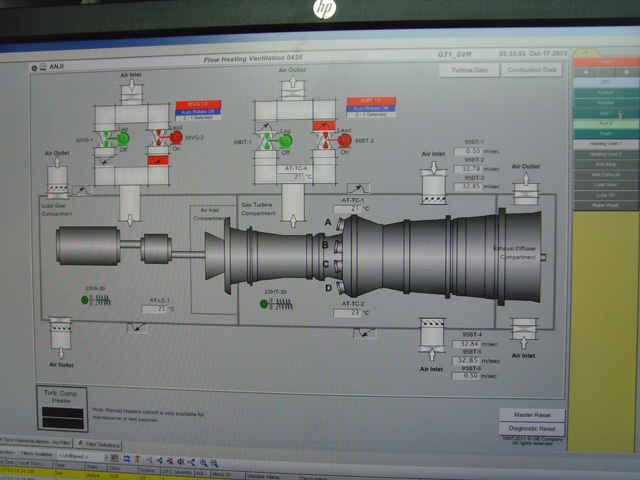Open the Anti Icing screen
Viewport: 640px width, 480px height.
(606, 164)
